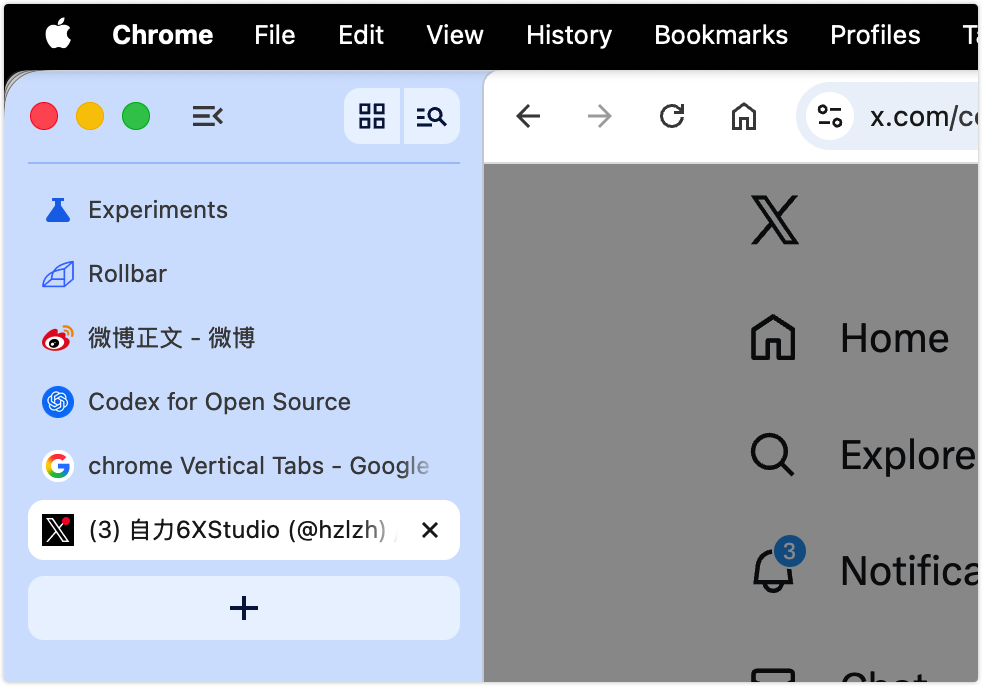This screenshot has height=686, width=982.
Task: Open the tab search button
Action: 431,117
